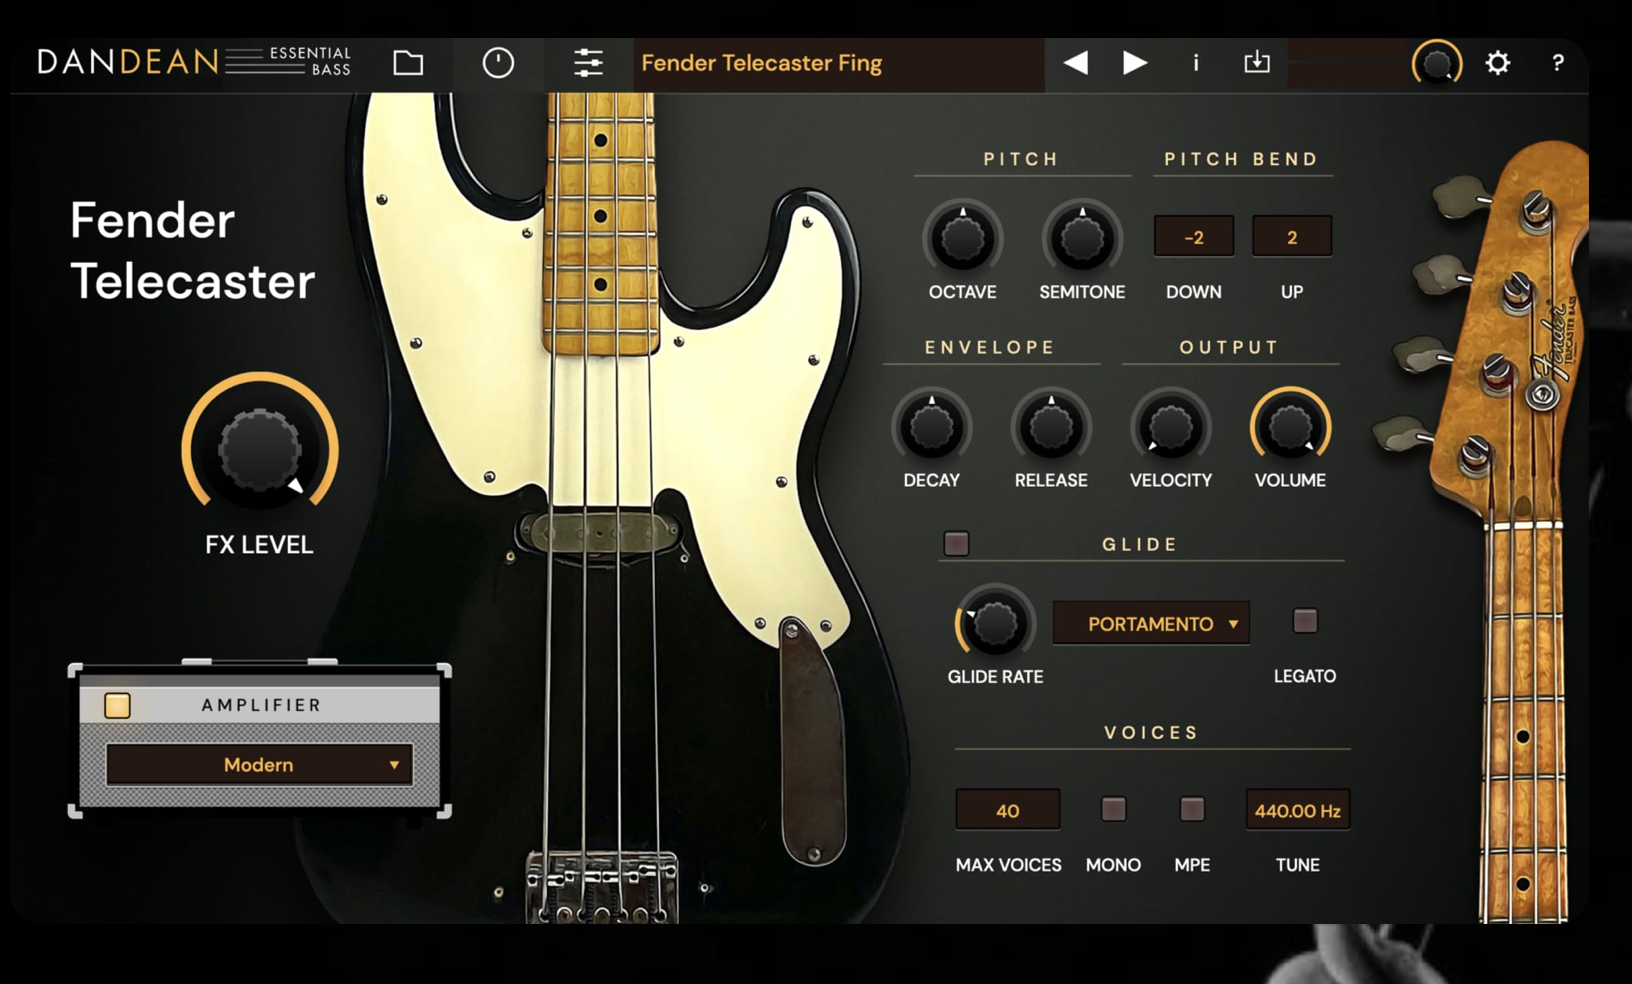Screen dimensions: 1632x984
Task: Click the clock-shaped icon in the header
Action: pos(498,63)
